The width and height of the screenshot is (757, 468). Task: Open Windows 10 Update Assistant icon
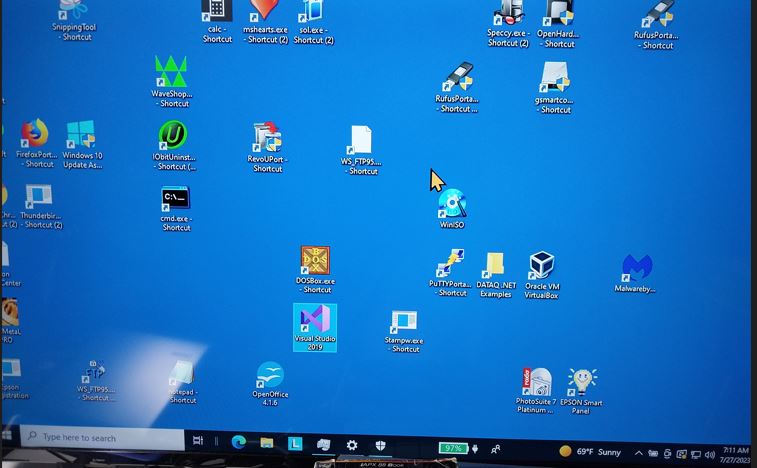pyautogui.click(x=82, y=144)
